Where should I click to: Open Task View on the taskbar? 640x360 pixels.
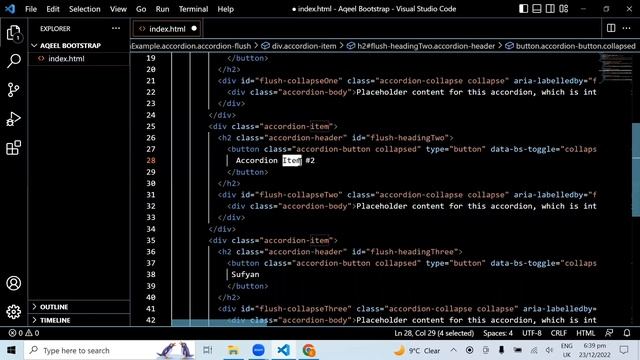[x=208, y=350]
